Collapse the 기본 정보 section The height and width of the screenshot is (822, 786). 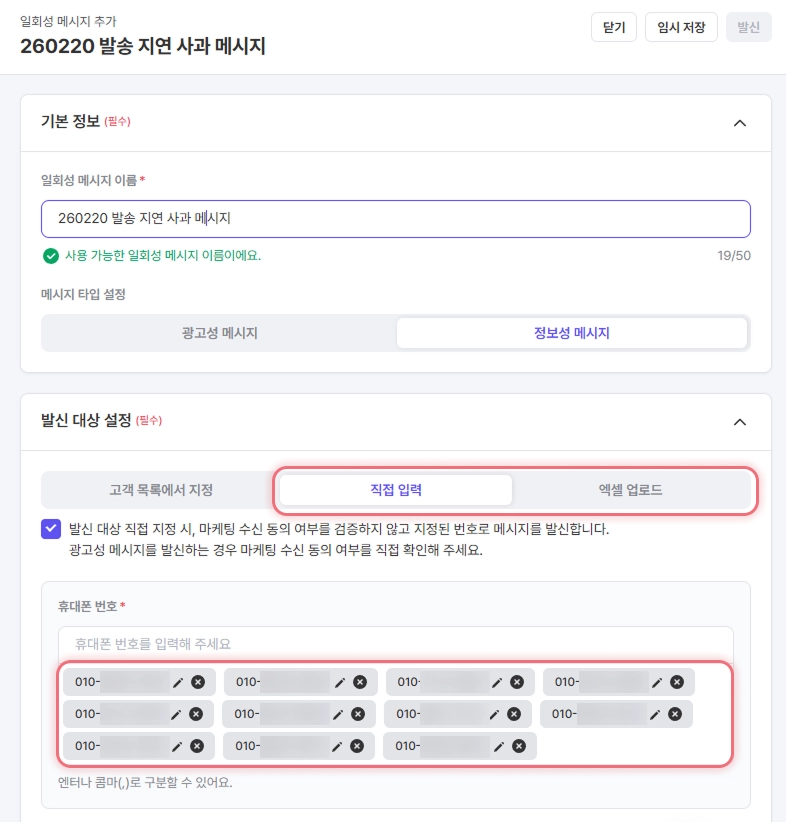740,123
